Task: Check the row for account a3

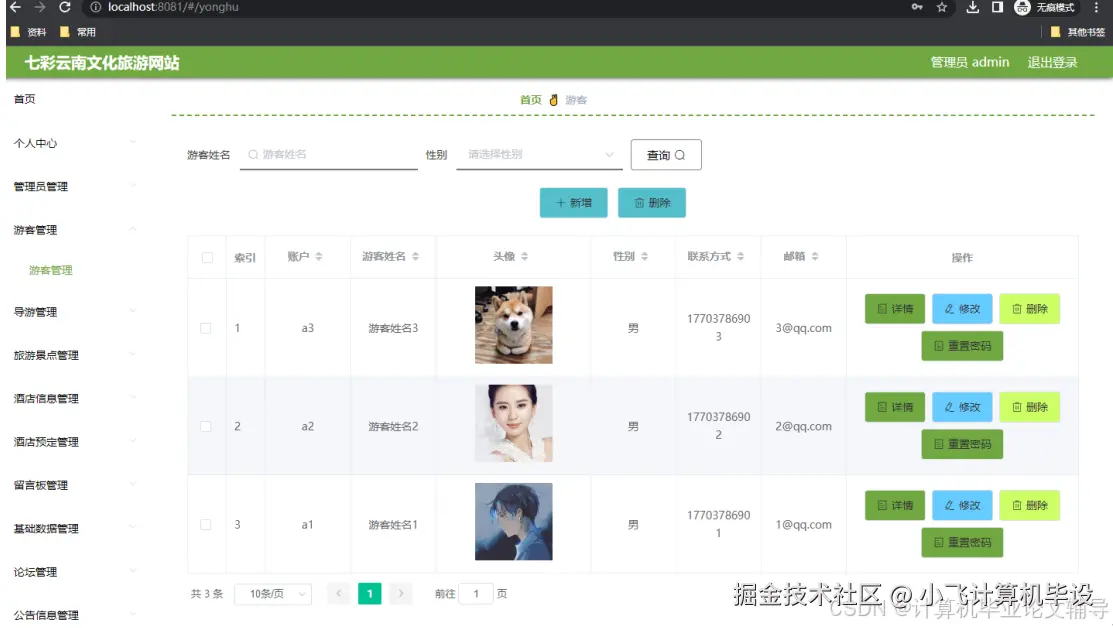Action: (205, 328)
